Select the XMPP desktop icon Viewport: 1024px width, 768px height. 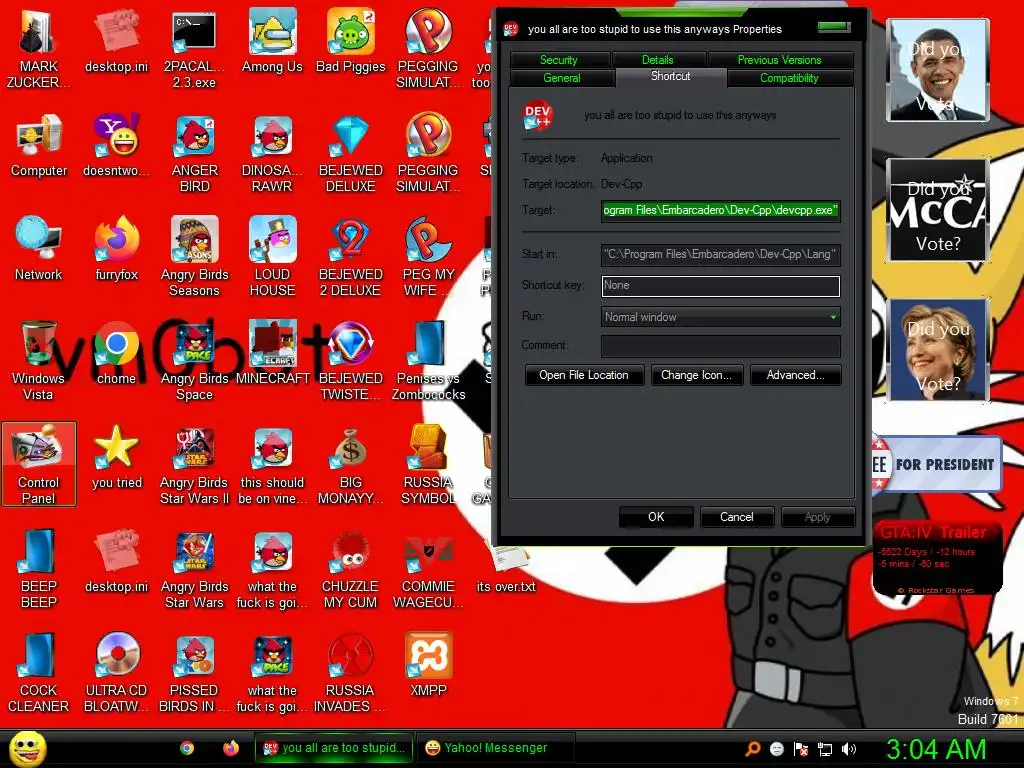pos(428,664)
